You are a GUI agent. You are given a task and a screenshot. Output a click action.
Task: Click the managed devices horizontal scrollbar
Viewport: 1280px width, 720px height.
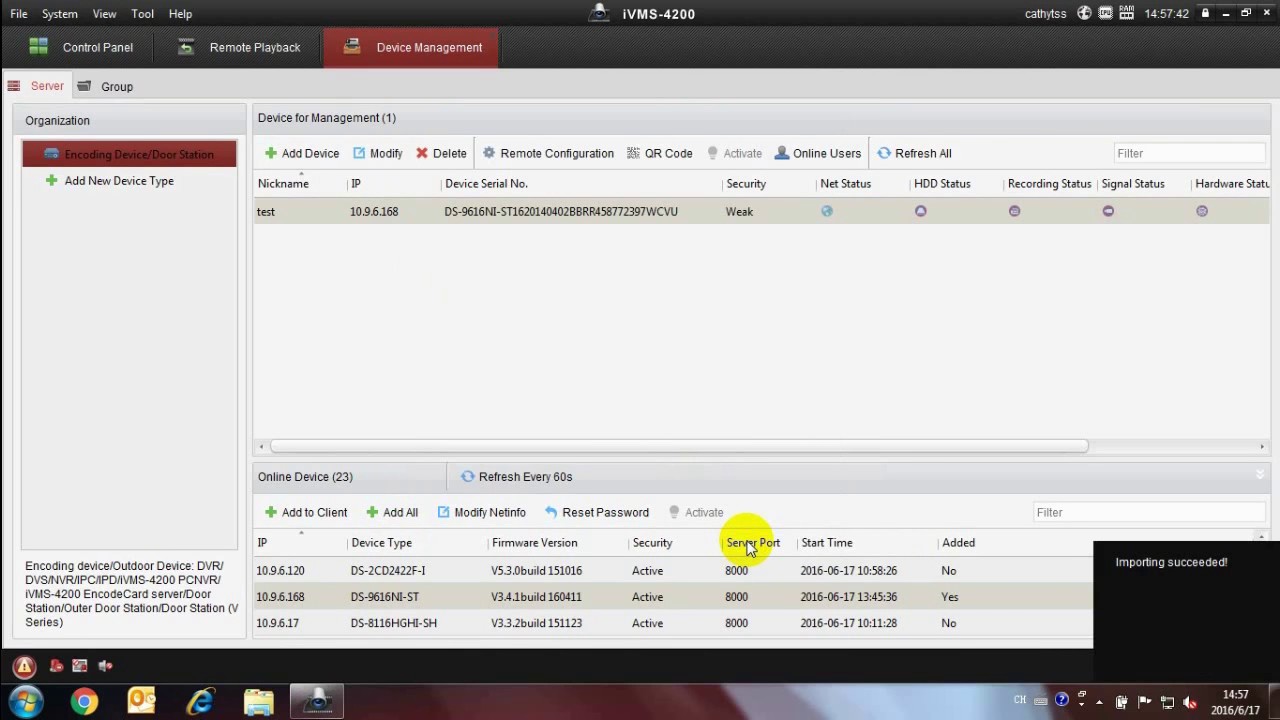tap(678, 446)
